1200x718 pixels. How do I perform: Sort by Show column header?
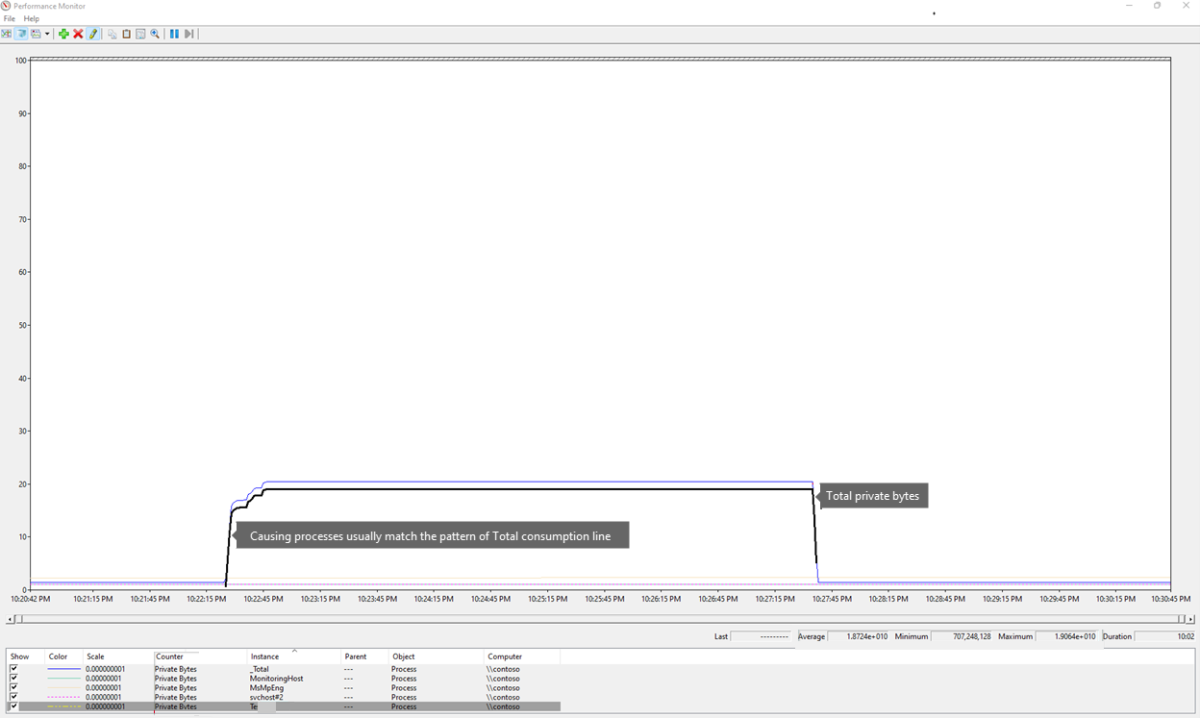pos(26,657)
